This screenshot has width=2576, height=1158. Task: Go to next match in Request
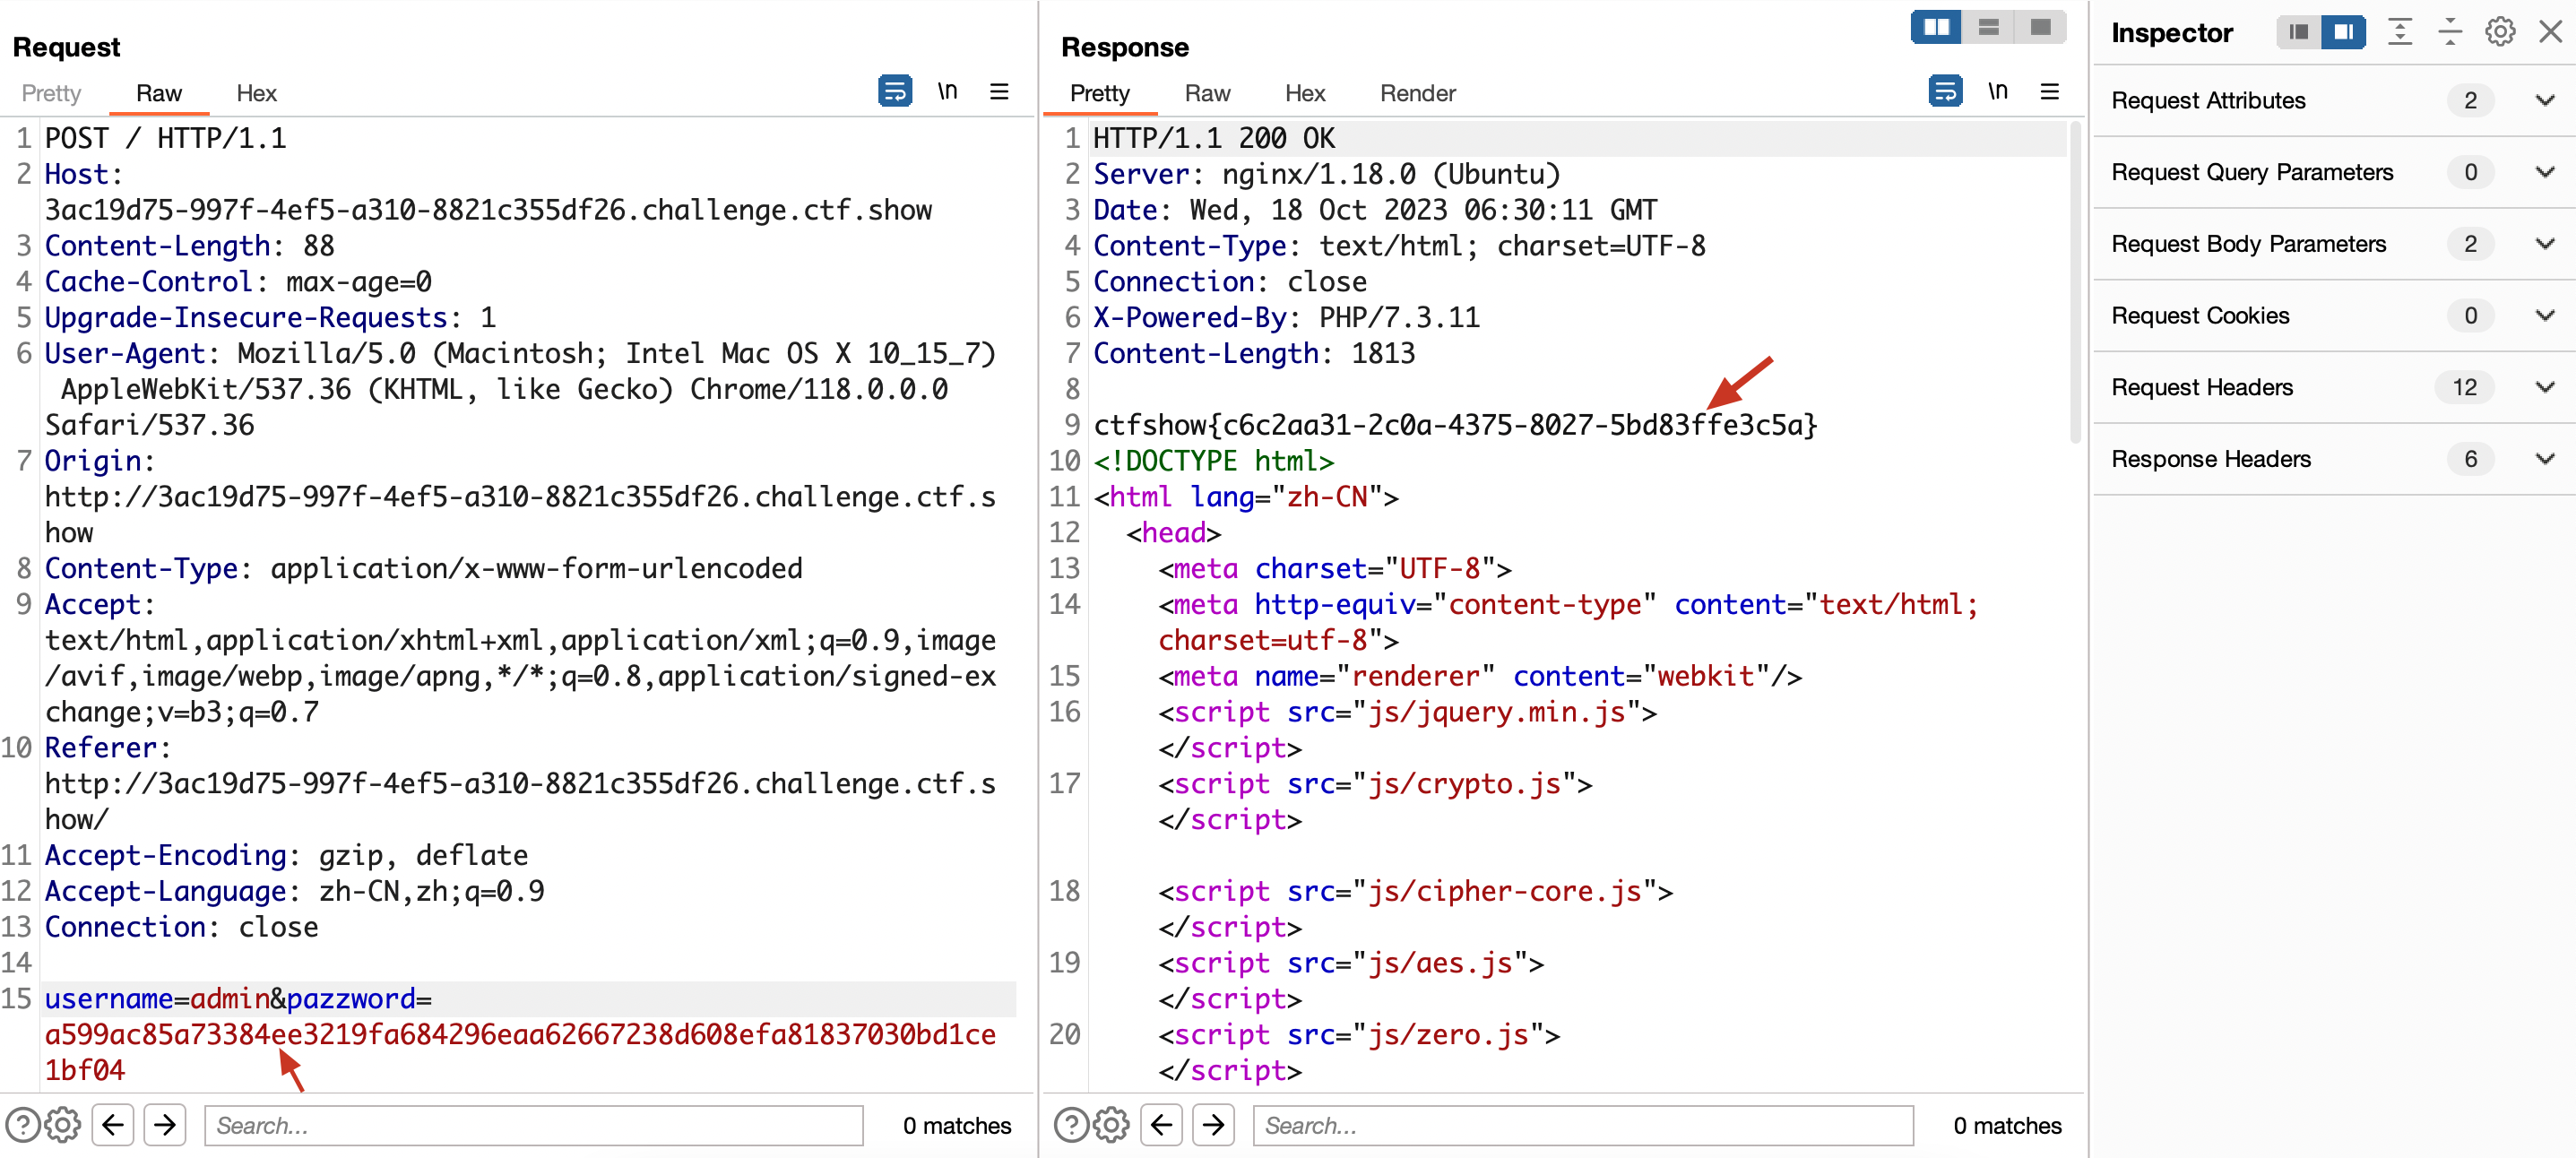165,1125
